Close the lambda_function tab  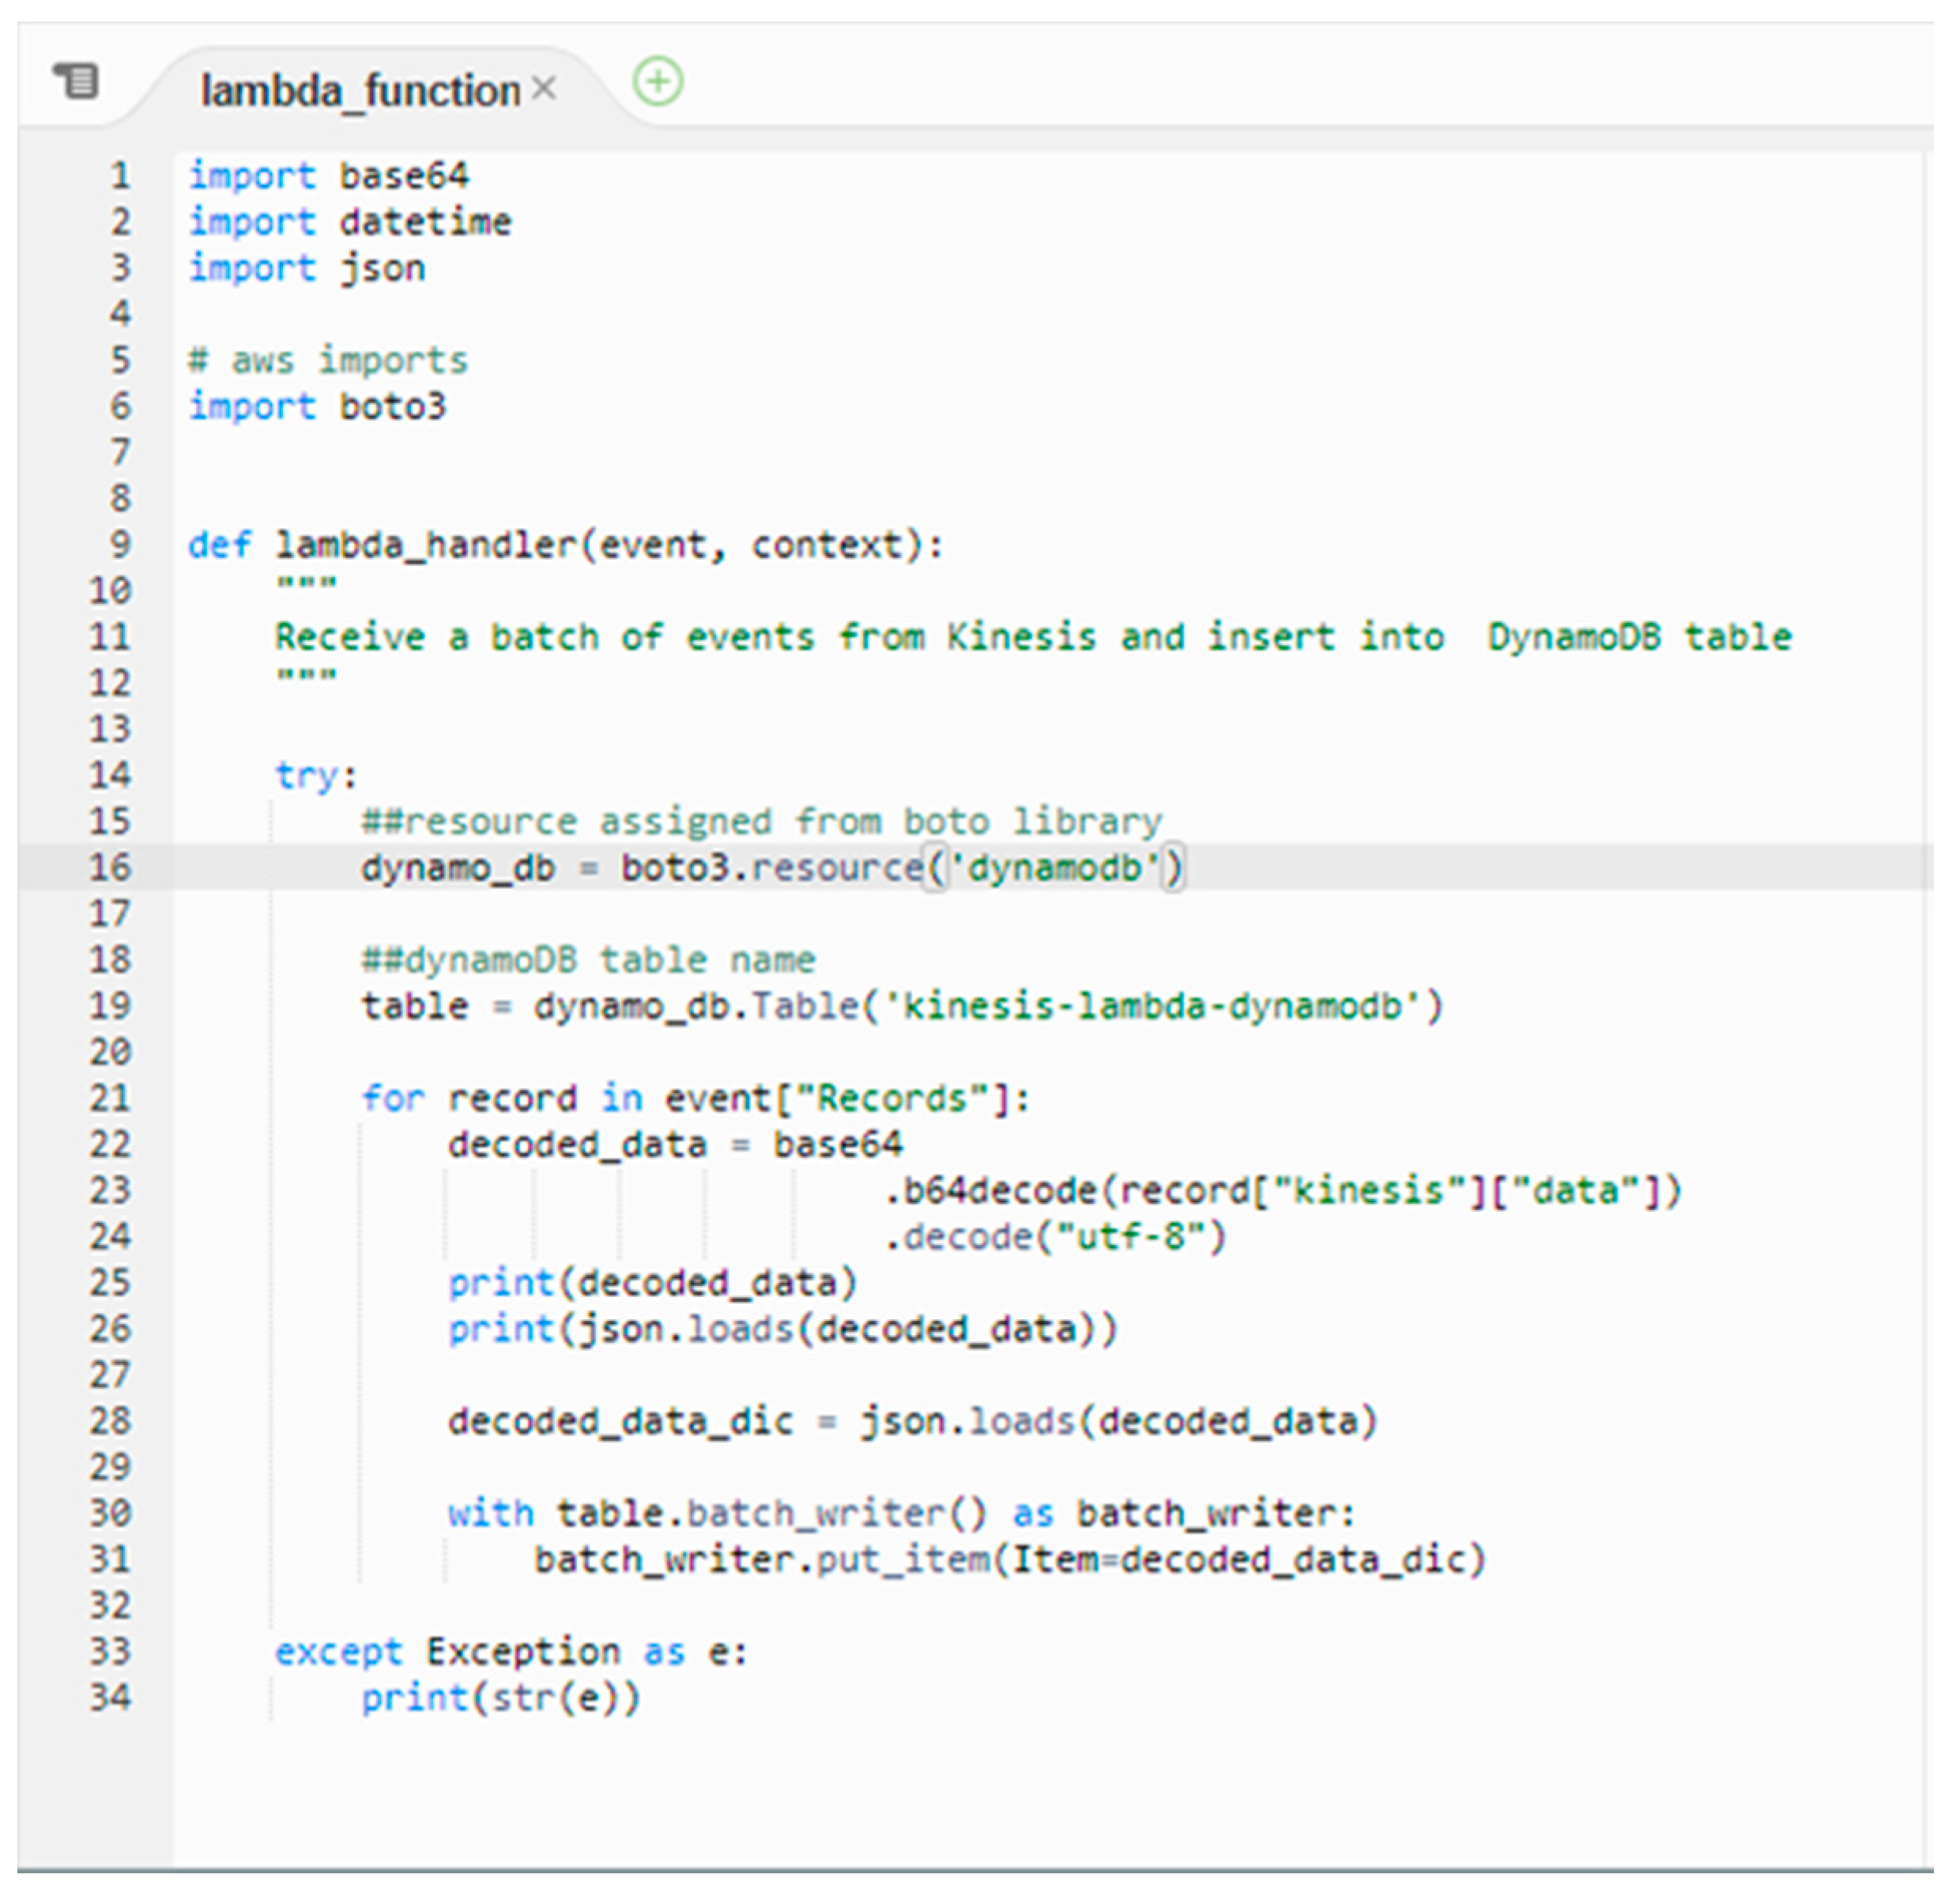coord(544,89)
